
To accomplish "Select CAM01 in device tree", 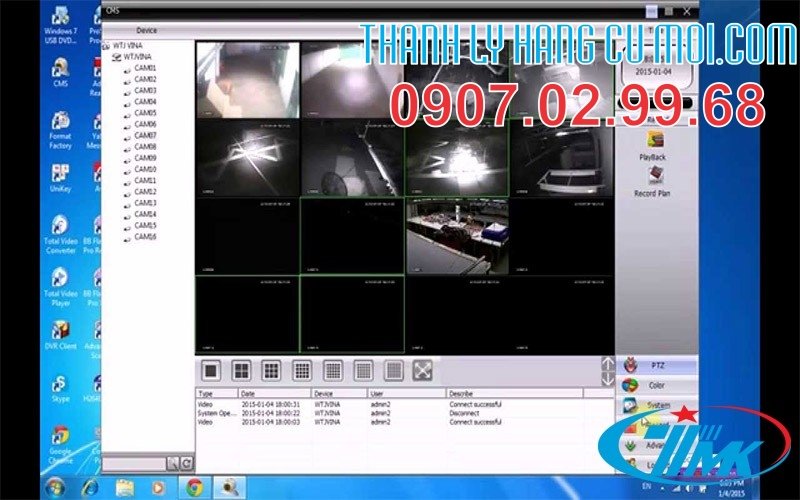I will (145, 68).
